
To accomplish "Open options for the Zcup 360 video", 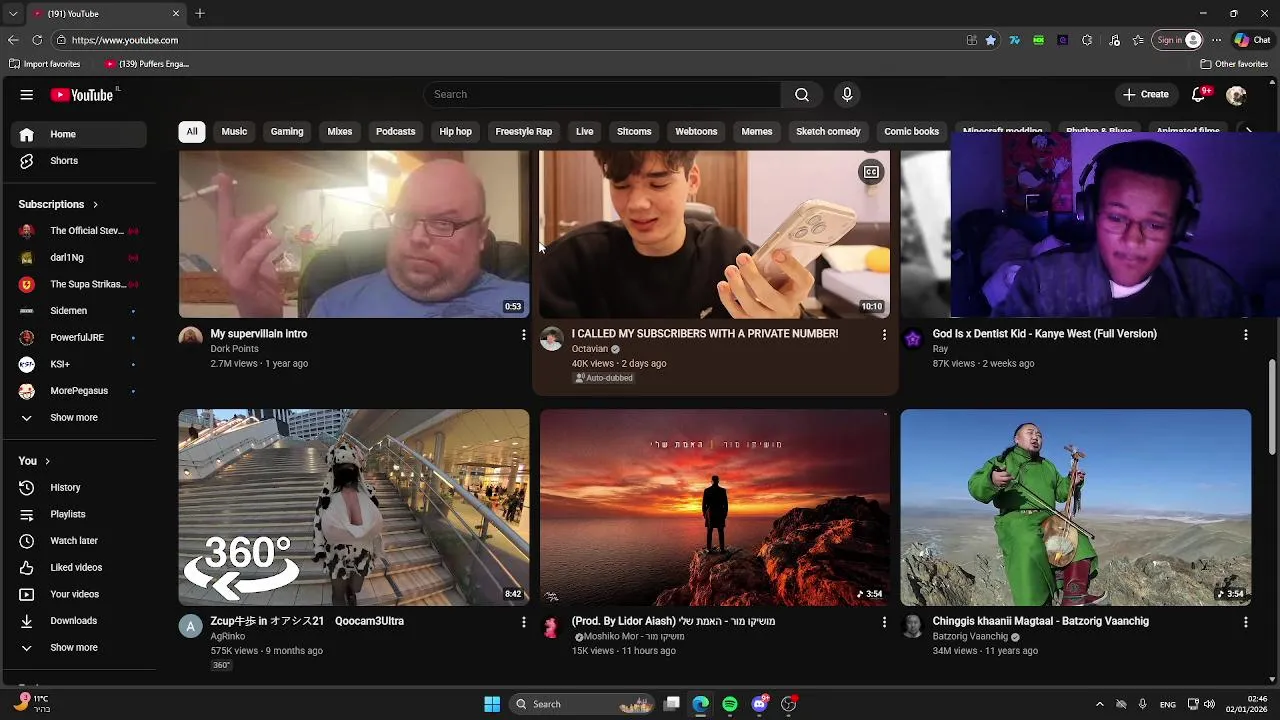I will pos(523,622).
